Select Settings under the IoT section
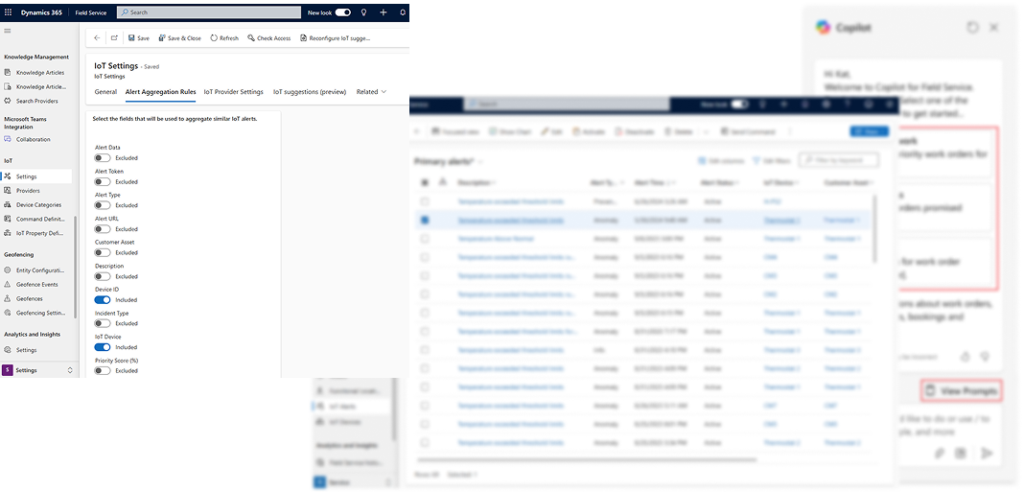1024x492 pixels. coord(37,176)
